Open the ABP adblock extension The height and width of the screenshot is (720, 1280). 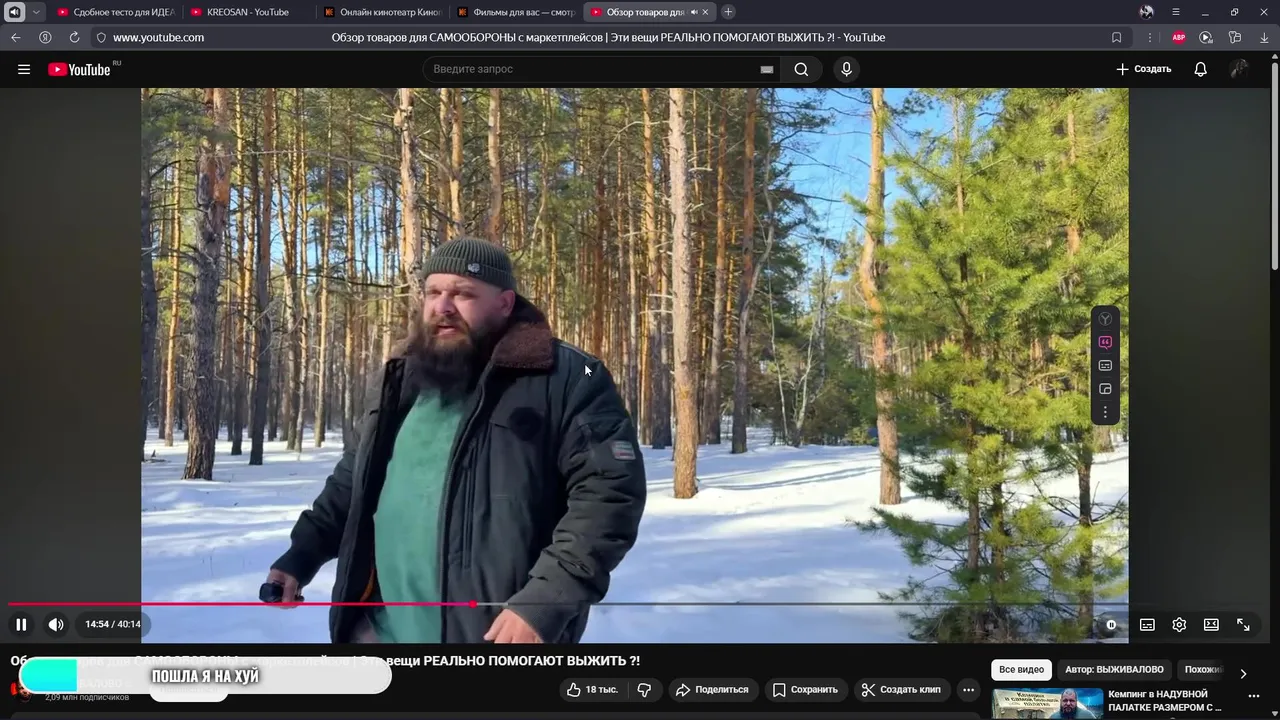click(x=1179, y=37)
